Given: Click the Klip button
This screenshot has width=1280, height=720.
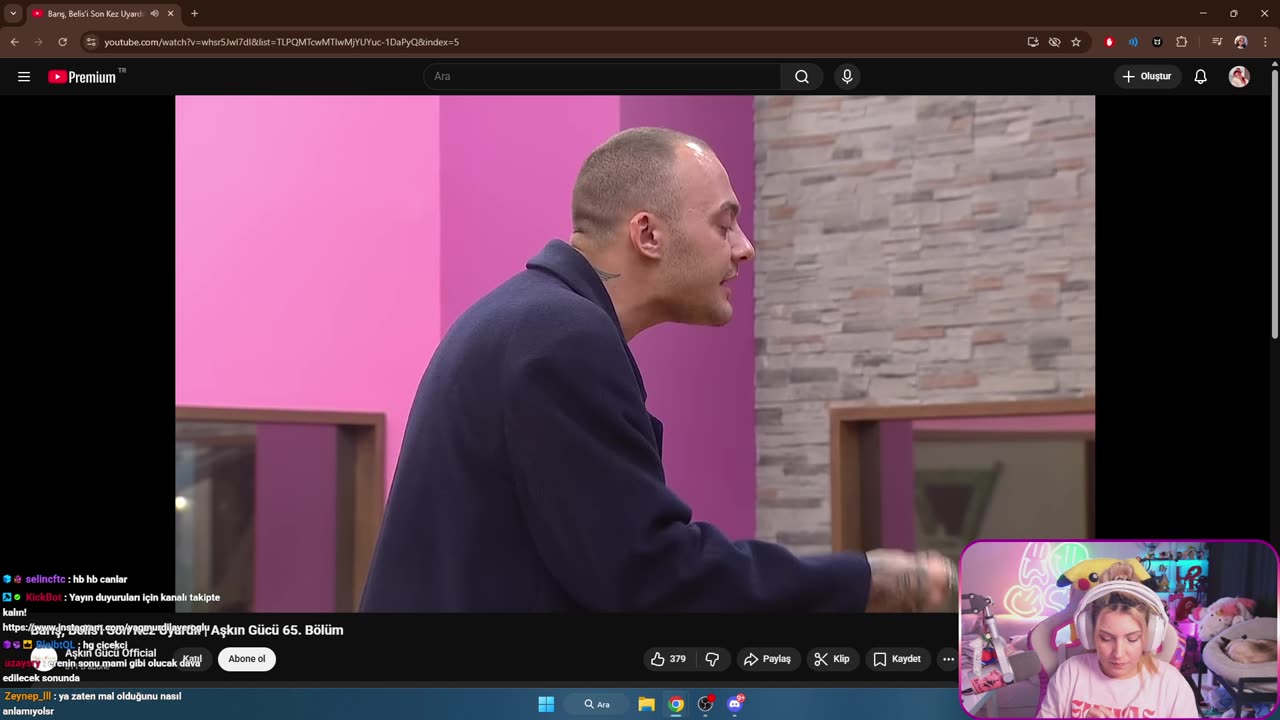Looking at the screenshot, I should point(831,659).
